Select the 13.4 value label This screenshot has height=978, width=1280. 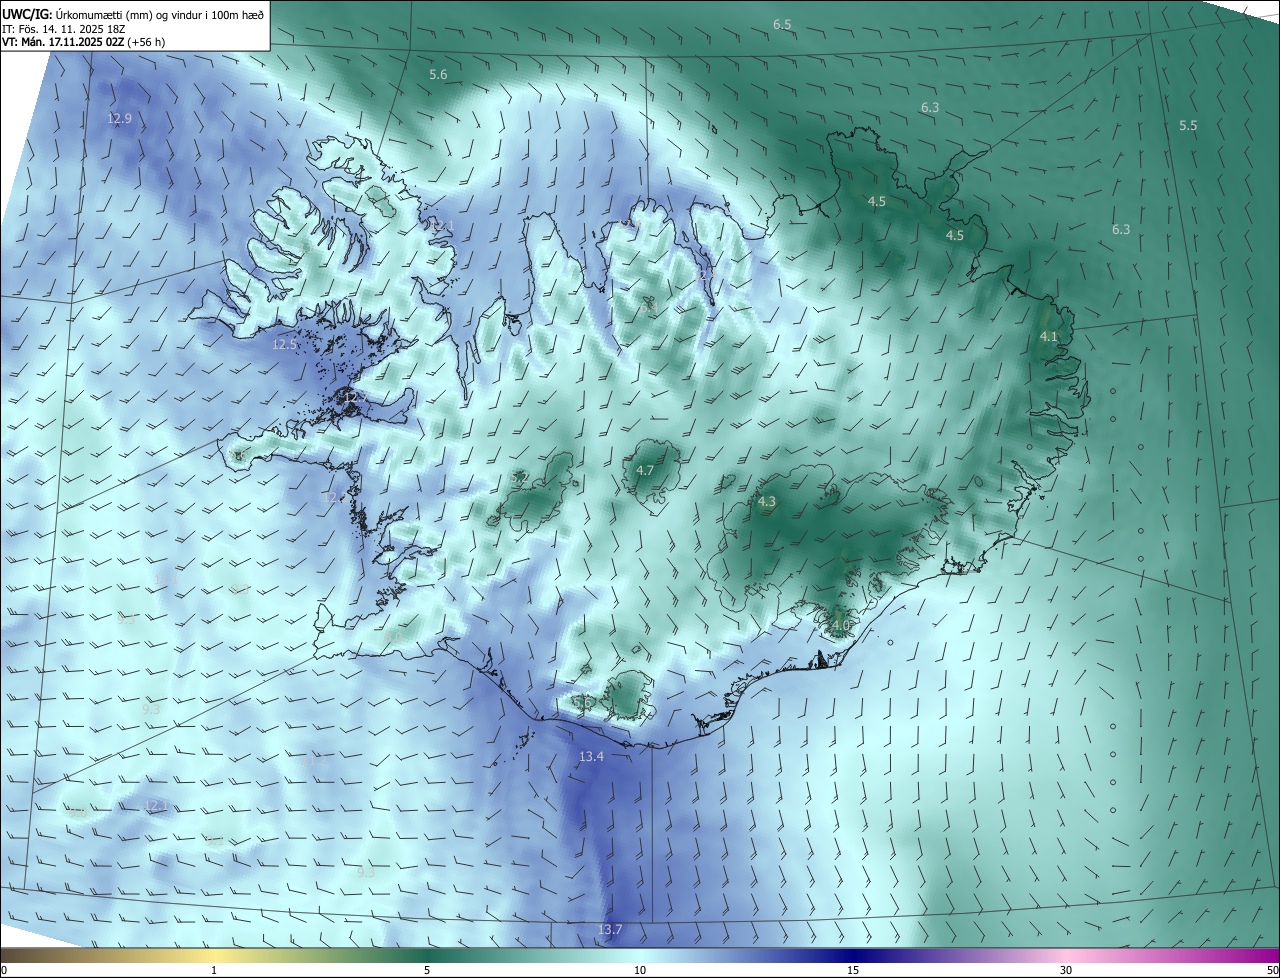click(x=591, y=756)
